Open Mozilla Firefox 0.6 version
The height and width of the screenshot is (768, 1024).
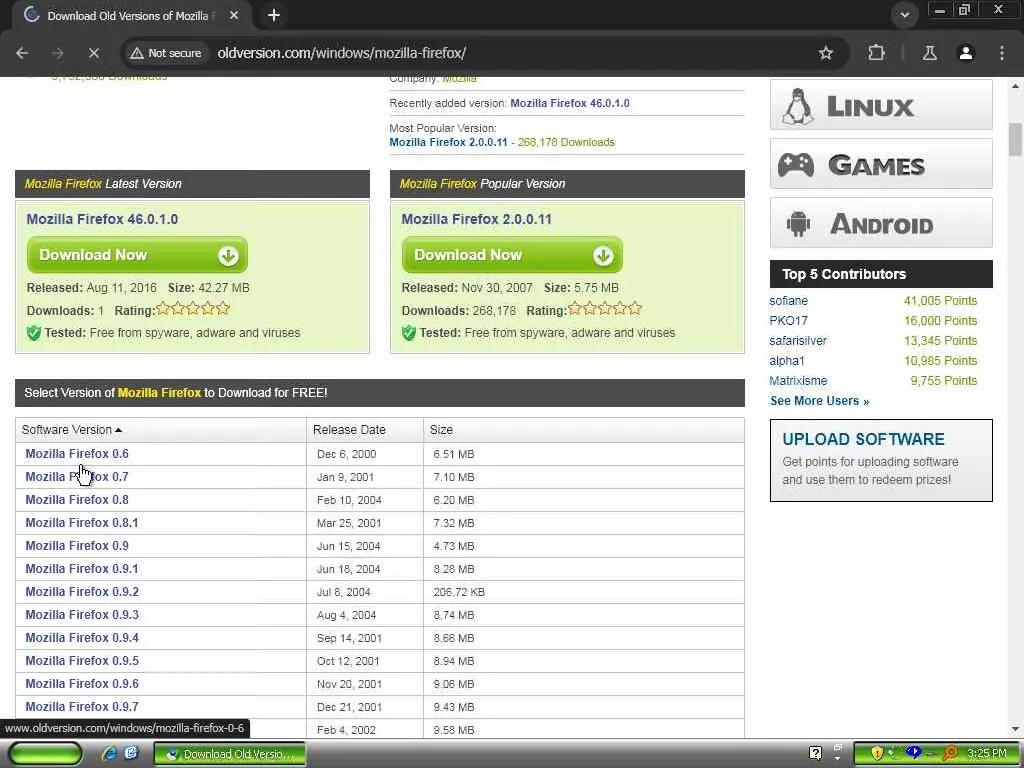pyautogui.click(x=77, y=454)
